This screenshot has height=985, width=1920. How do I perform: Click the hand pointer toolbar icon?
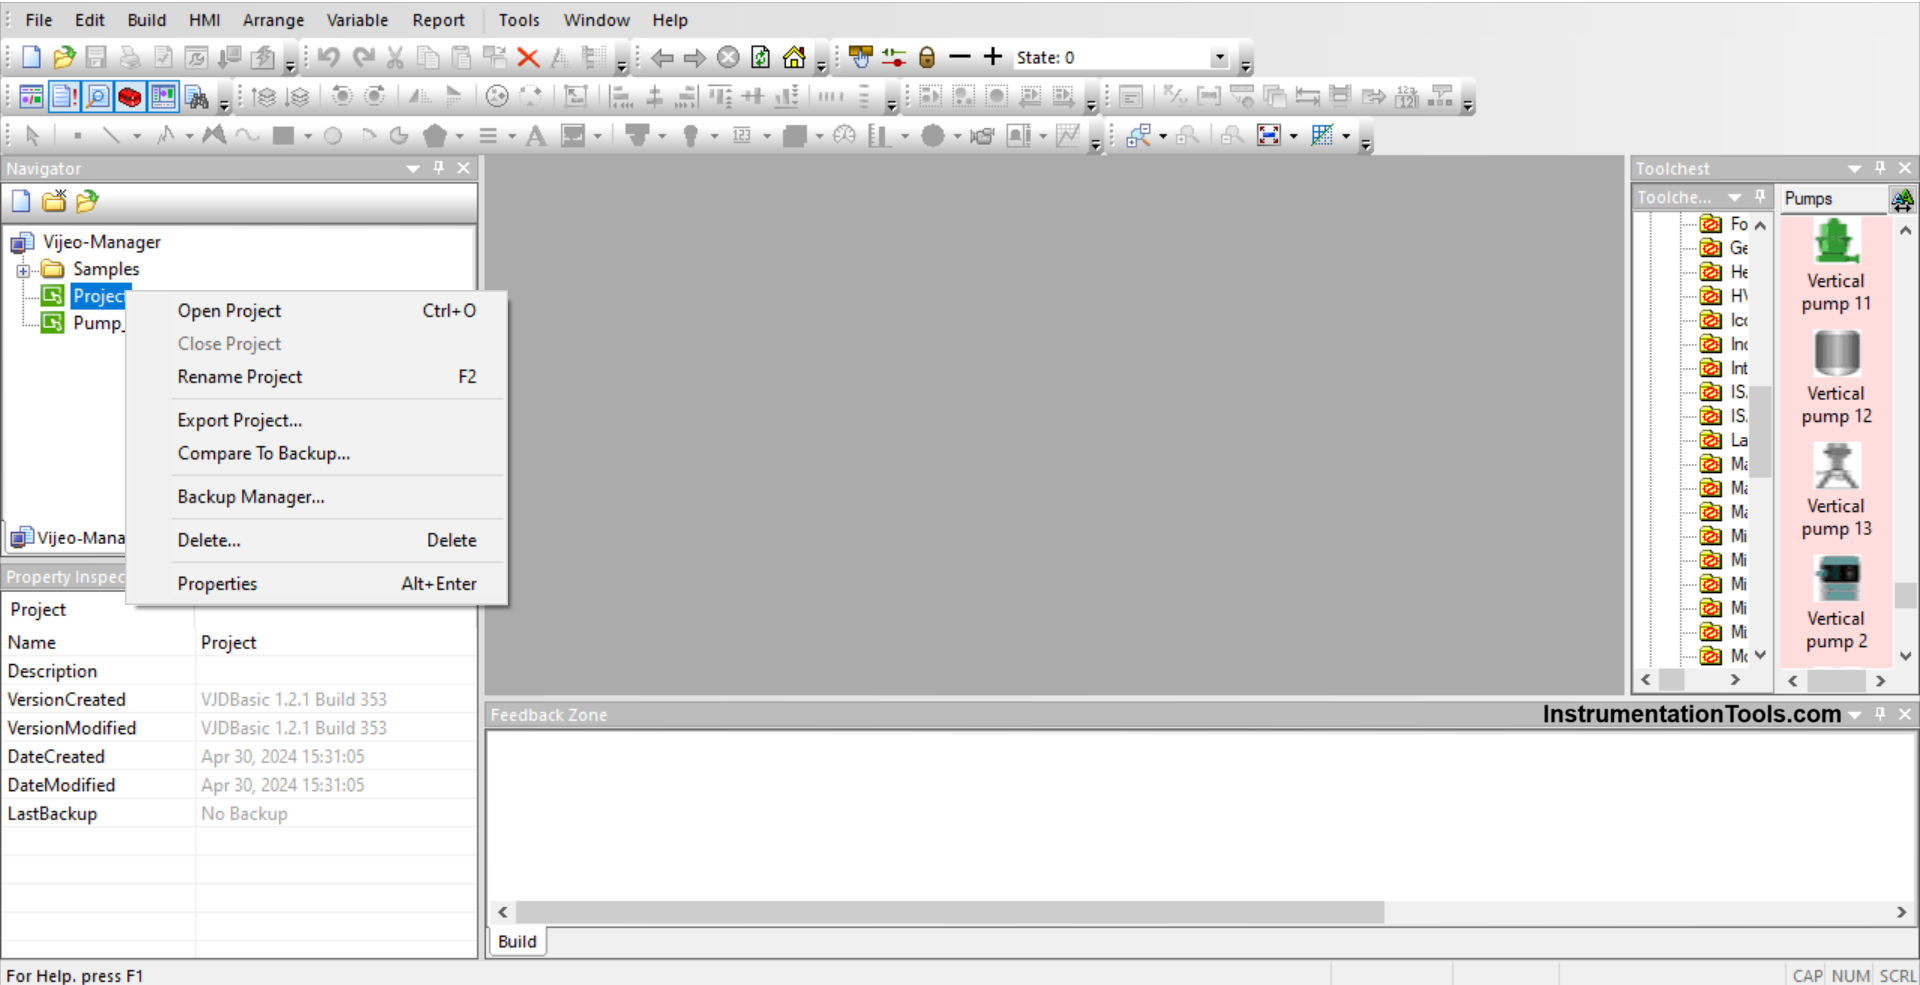point(861,57)
